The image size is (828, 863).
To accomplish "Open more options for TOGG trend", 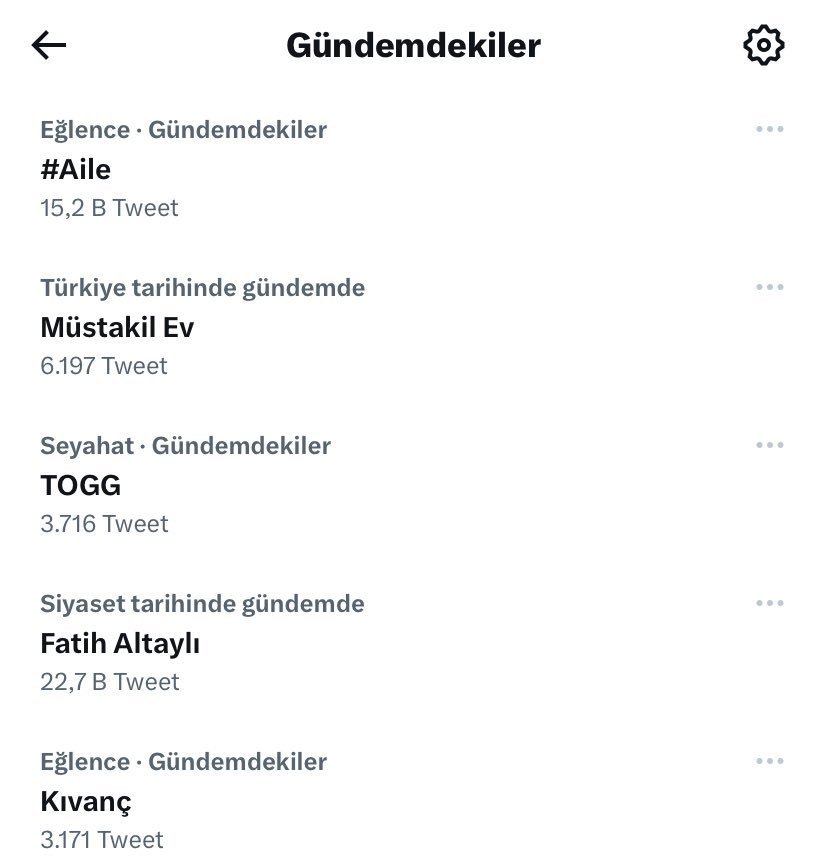I will coord(769,445).
